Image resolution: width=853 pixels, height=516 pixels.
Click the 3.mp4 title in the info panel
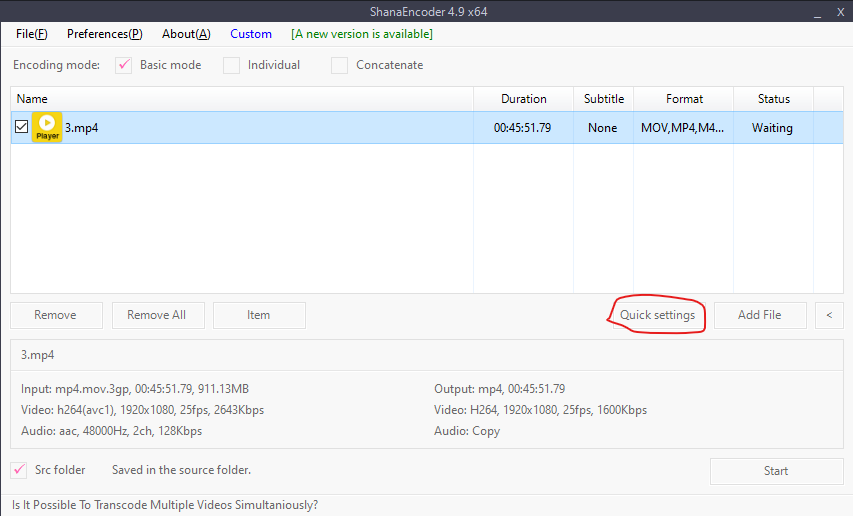[38, 355]
